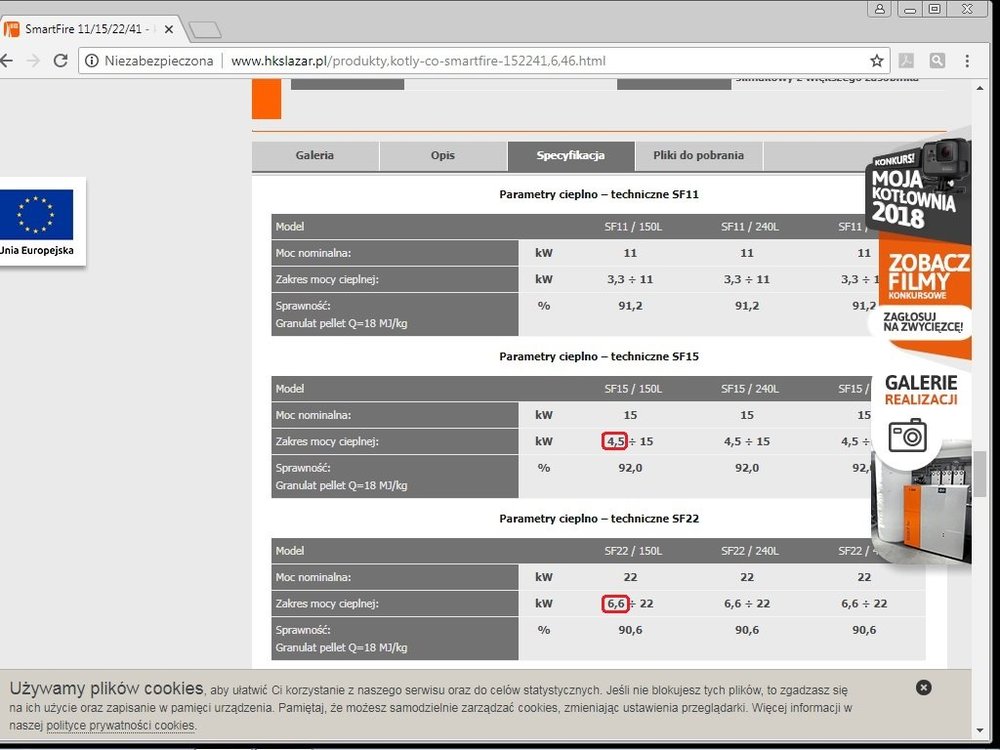The height and width of the screenshot is (750, 1000).
Task: Click the Zagłosuj na zwycięzcę button
Action: (x=922, y=321)
